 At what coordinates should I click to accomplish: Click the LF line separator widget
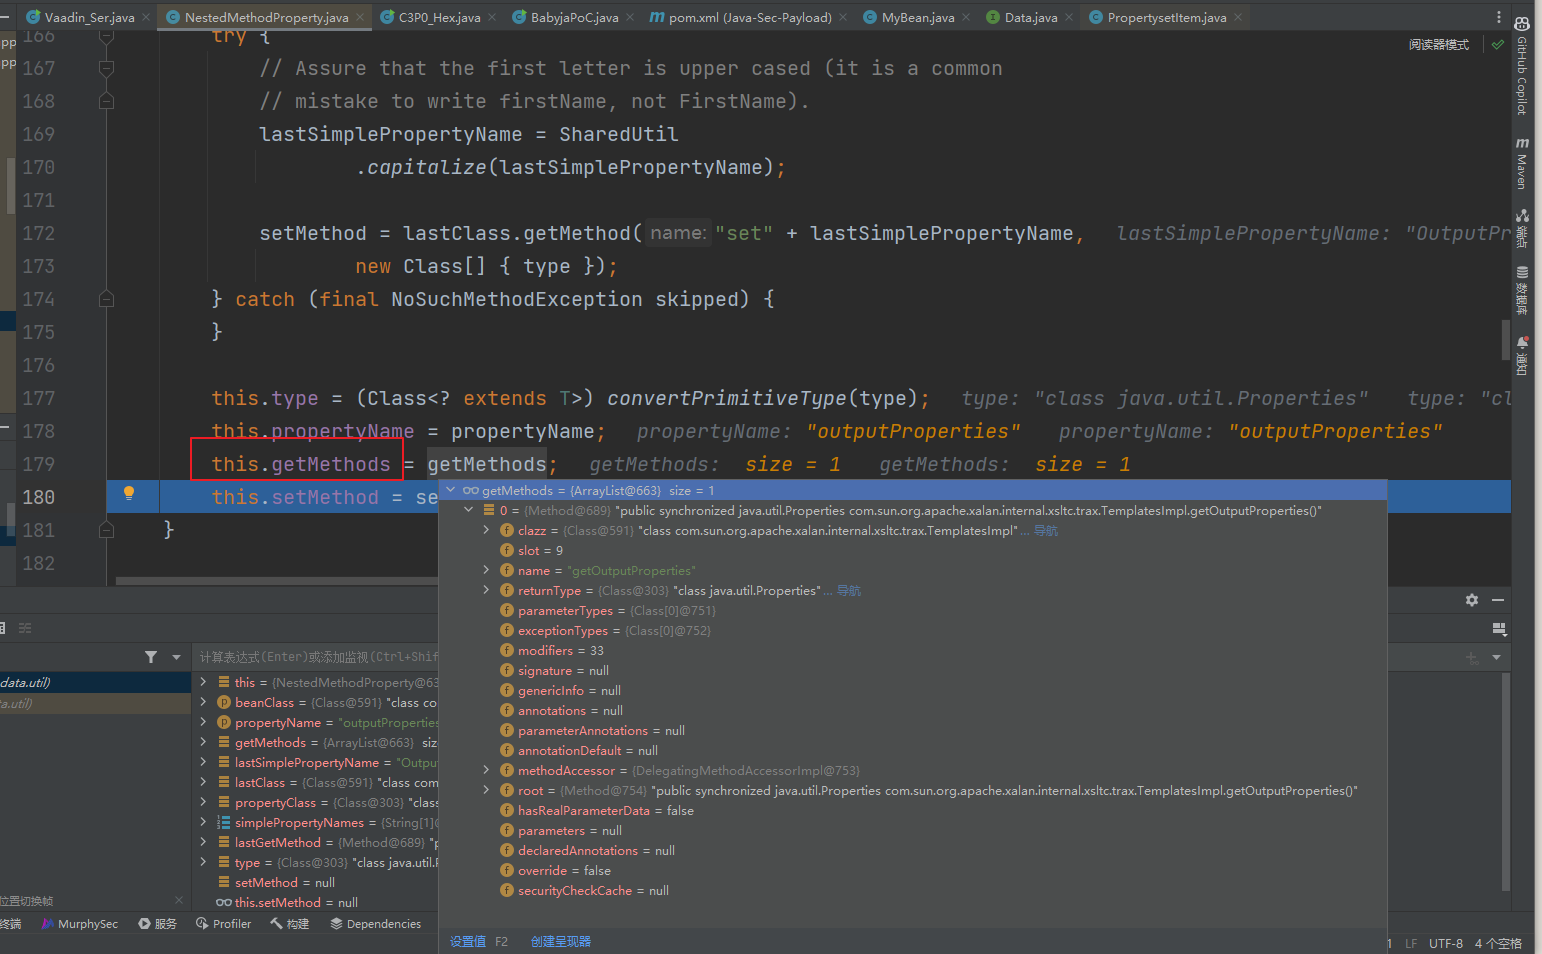coord(1411,943)
